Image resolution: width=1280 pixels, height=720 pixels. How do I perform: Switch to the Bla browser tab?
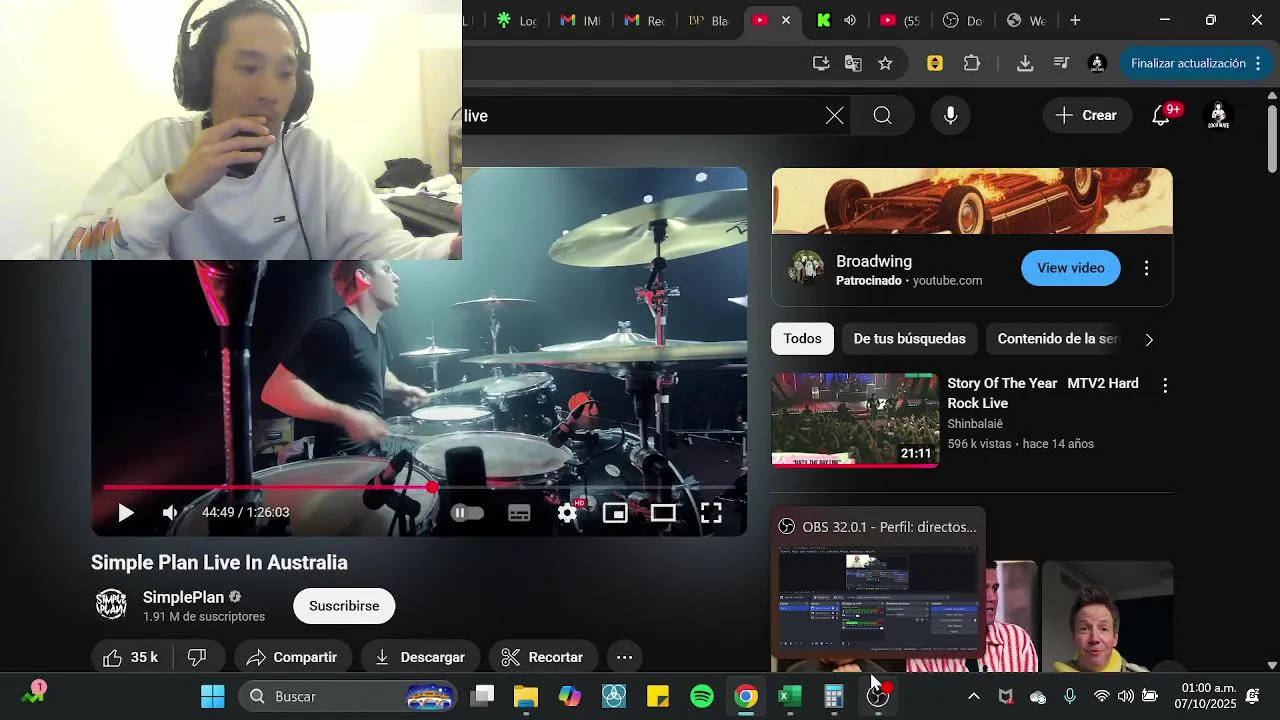pos(710,20)
